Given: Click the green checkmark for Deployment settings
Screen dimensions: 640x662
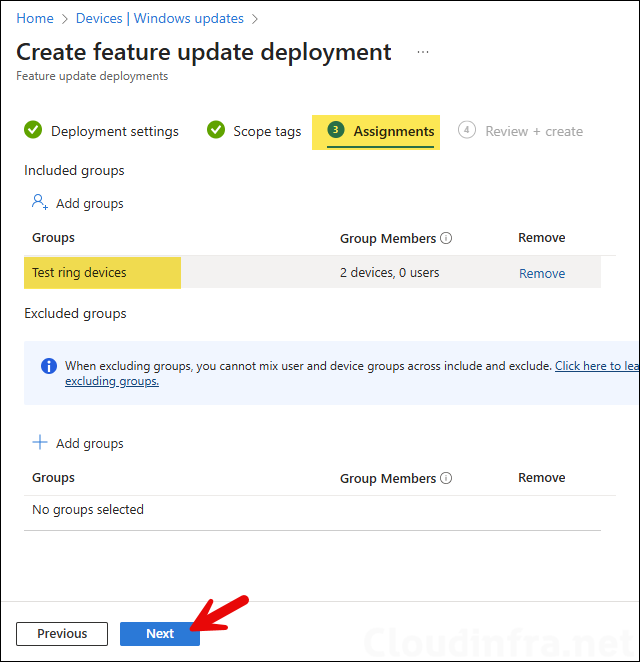Looking at the screenshot, I should [x=33, y=131].
